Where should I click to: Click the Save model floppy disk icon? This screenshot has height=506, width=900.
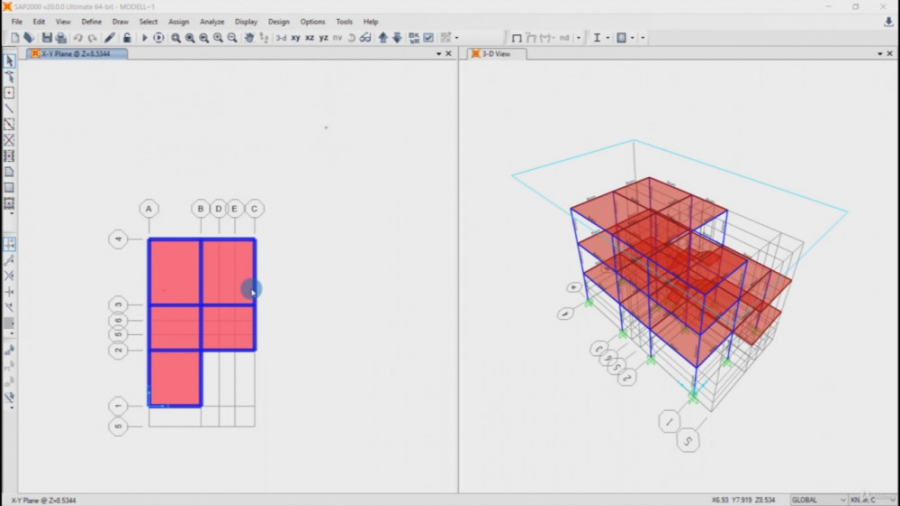tap(46, 38)
